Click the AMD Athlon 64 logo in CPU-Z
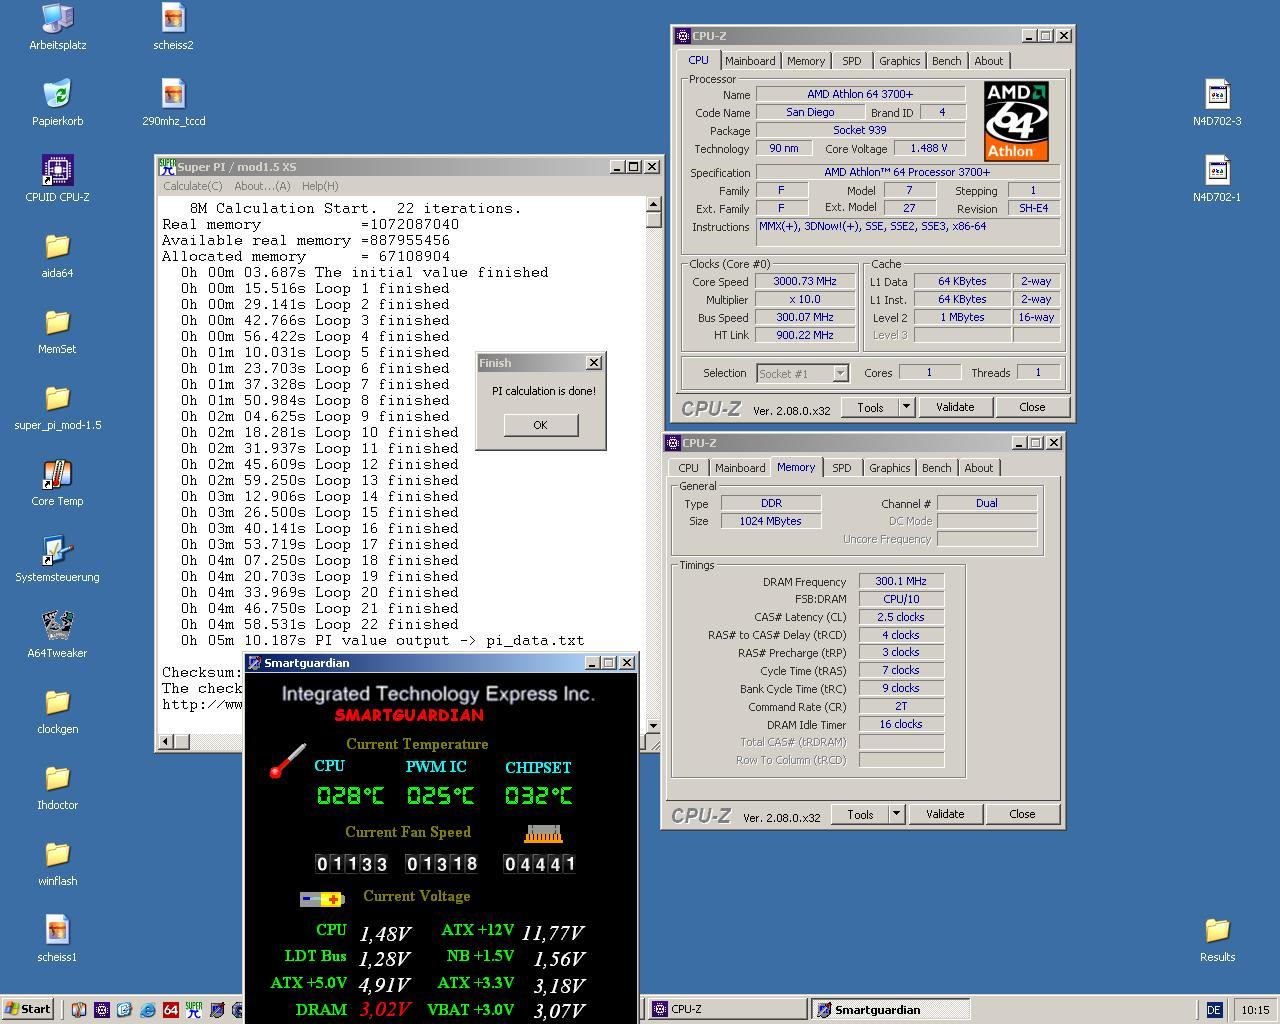The width and height of the screenshot is (1280, 1024). pyautogui.click(x=1016, y=122)
